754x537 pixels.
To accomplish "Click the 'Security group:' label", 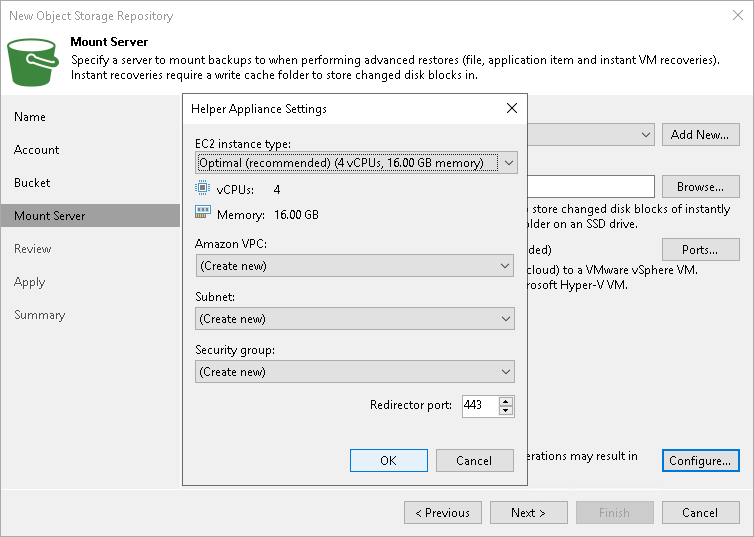I will point(235,350).
